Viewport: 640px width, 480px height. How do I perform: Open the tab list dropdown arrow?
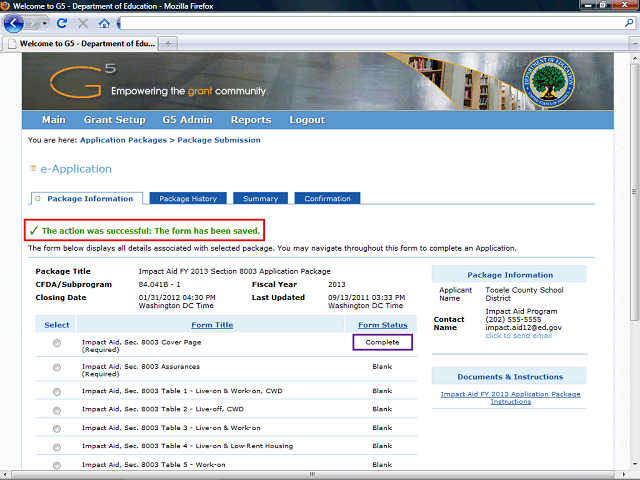(635, 43)
